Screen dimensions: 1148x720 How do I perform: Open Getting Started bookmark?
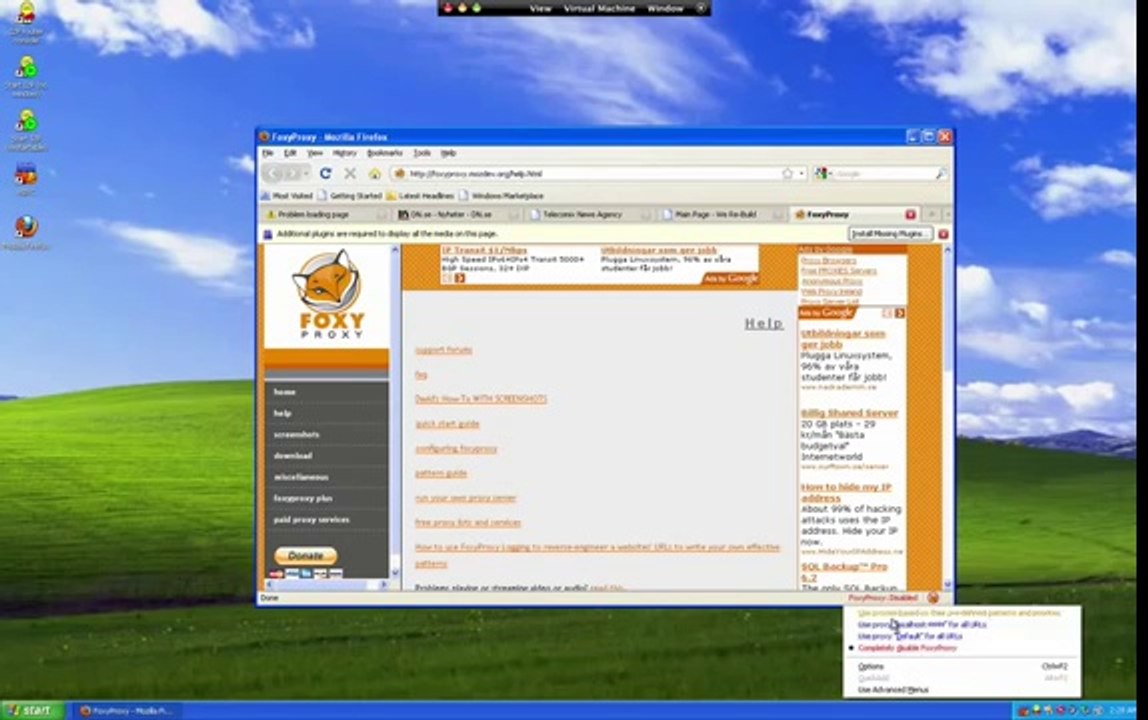coord(350,196)
